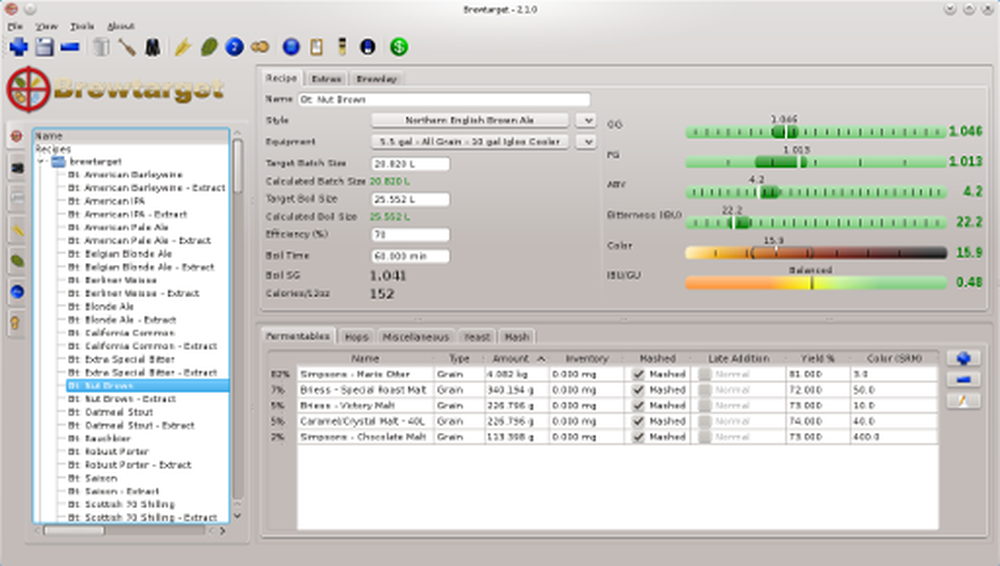Toggle Late Addition checkbox for Simpsons Chocolate Malt
1000x566 pixels.
(x=704, y=436)
